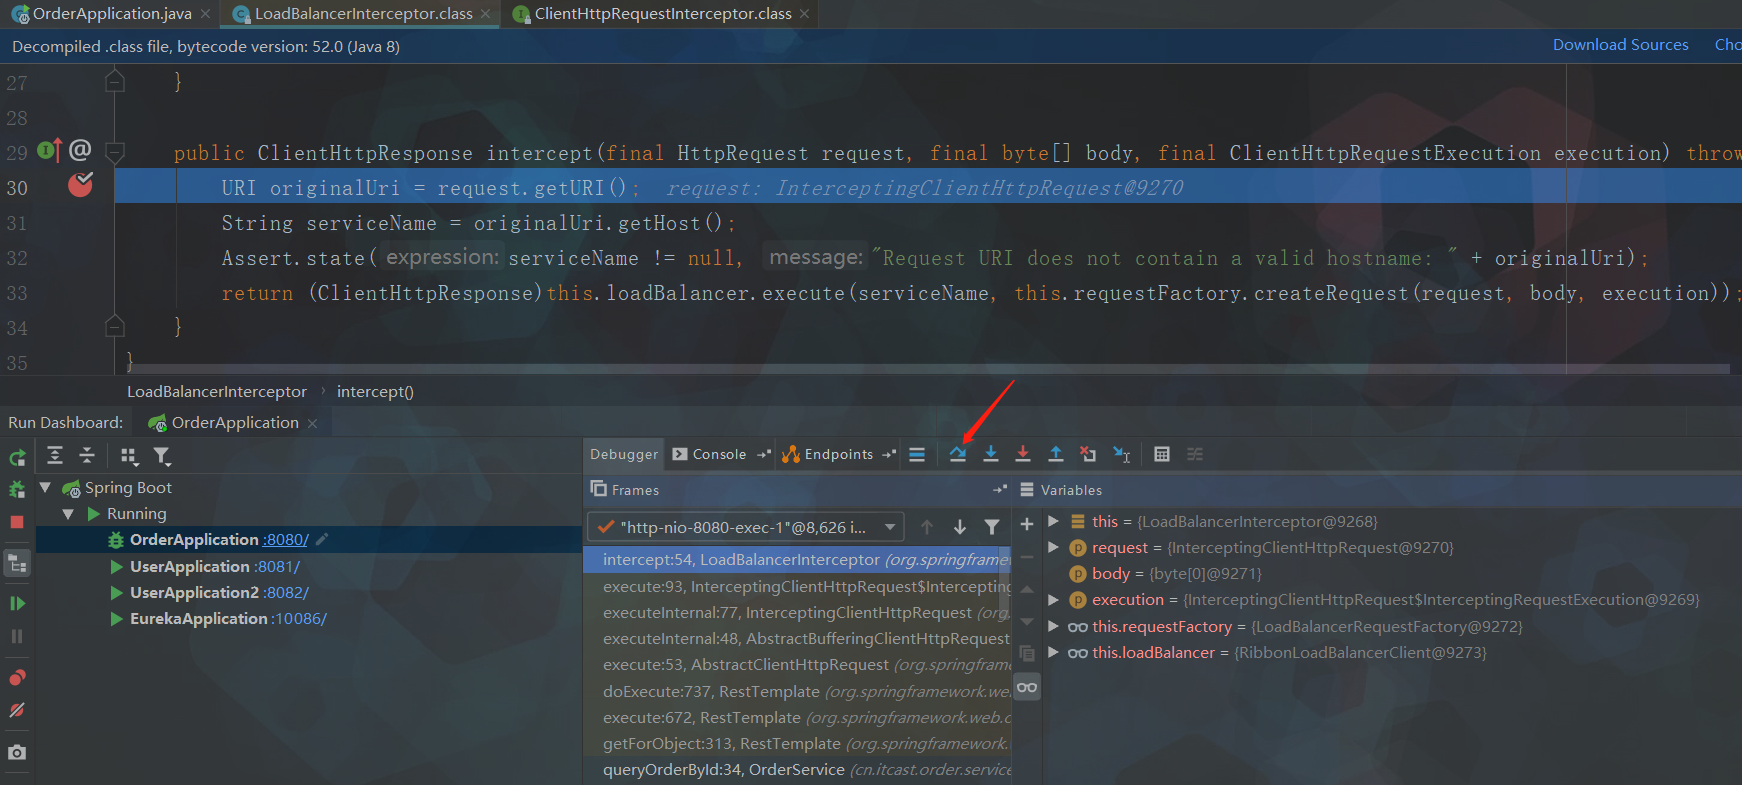Expand the 'execution' variable node
This screenshot has height=785, width=1742.
coord(1053,599)
